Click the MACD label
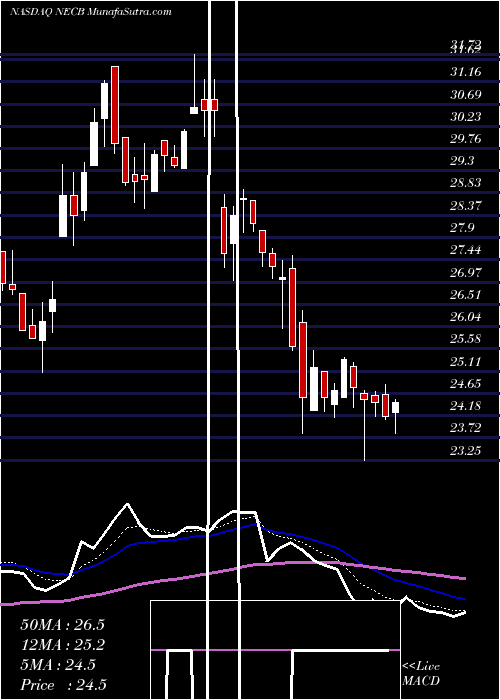The image size is (500, 700). [421, 681]
